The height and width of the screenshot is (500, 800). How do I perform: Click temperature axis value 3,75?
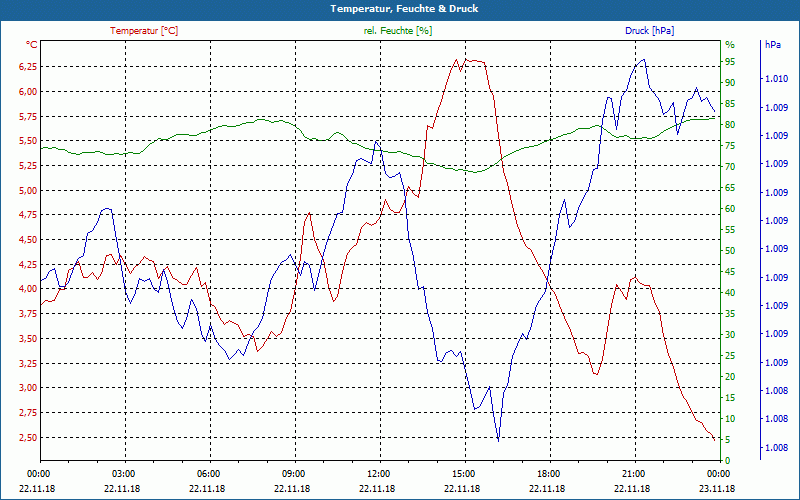28,314
